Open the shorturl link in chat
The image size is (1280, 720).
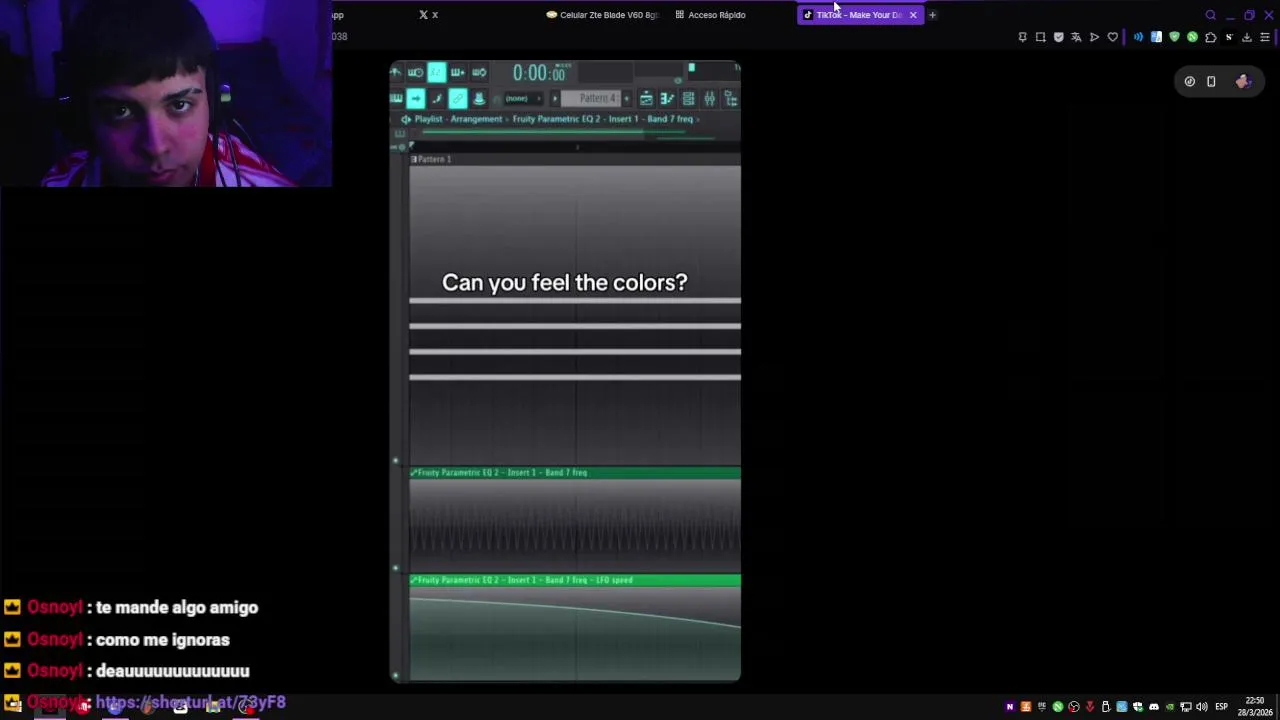click(190, 702)
